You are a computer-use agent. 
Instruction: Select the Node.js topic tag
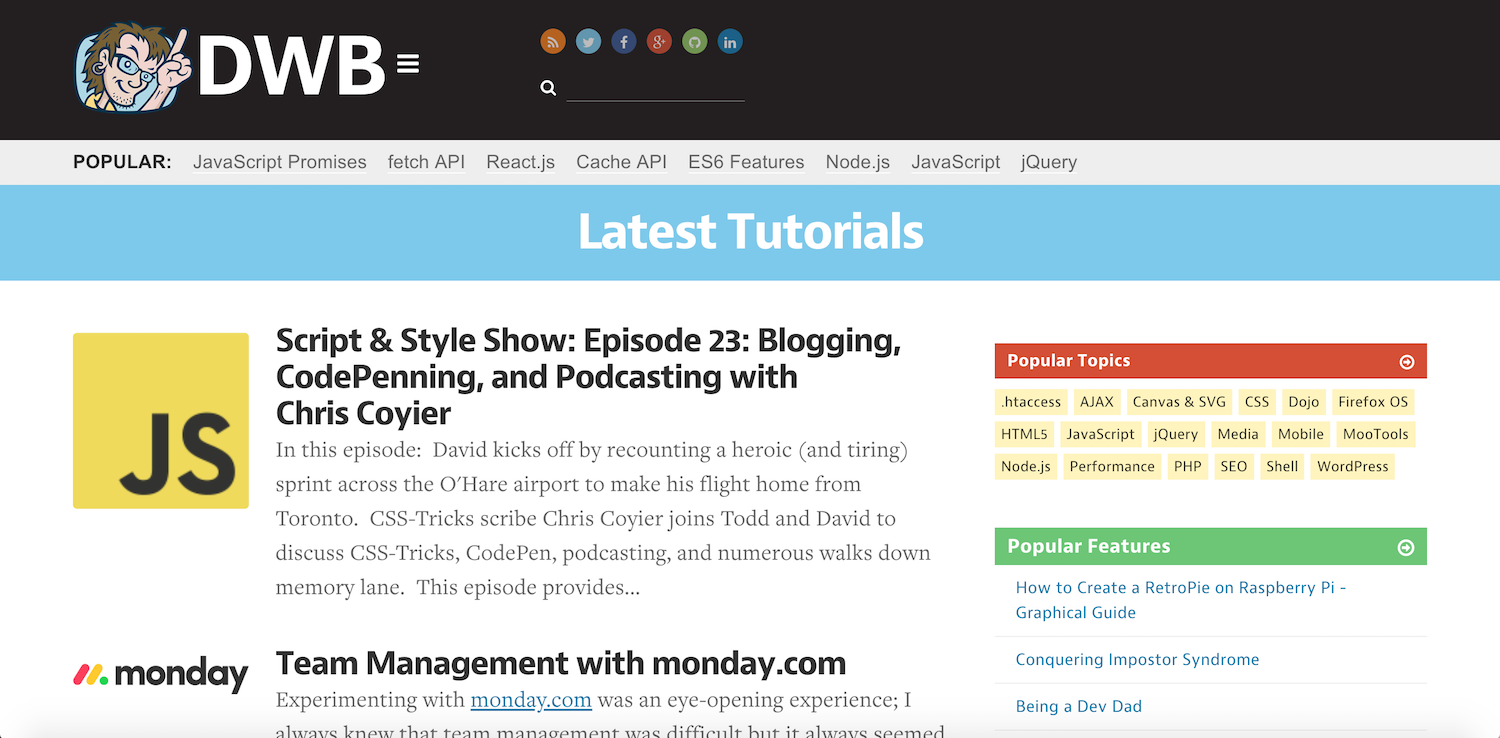pos(1026,466)
